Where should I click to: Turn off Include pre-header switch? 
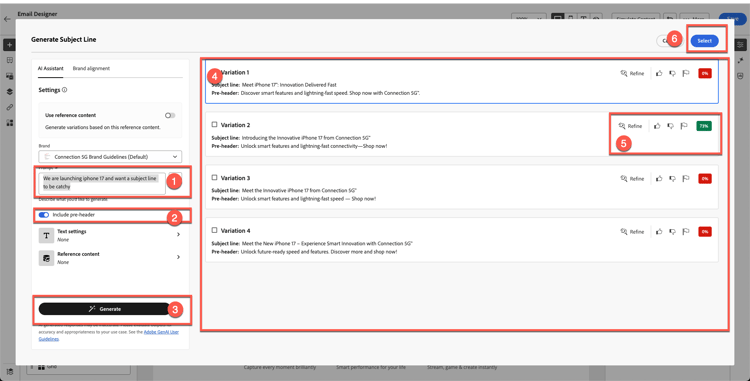[x=44, y=215]
